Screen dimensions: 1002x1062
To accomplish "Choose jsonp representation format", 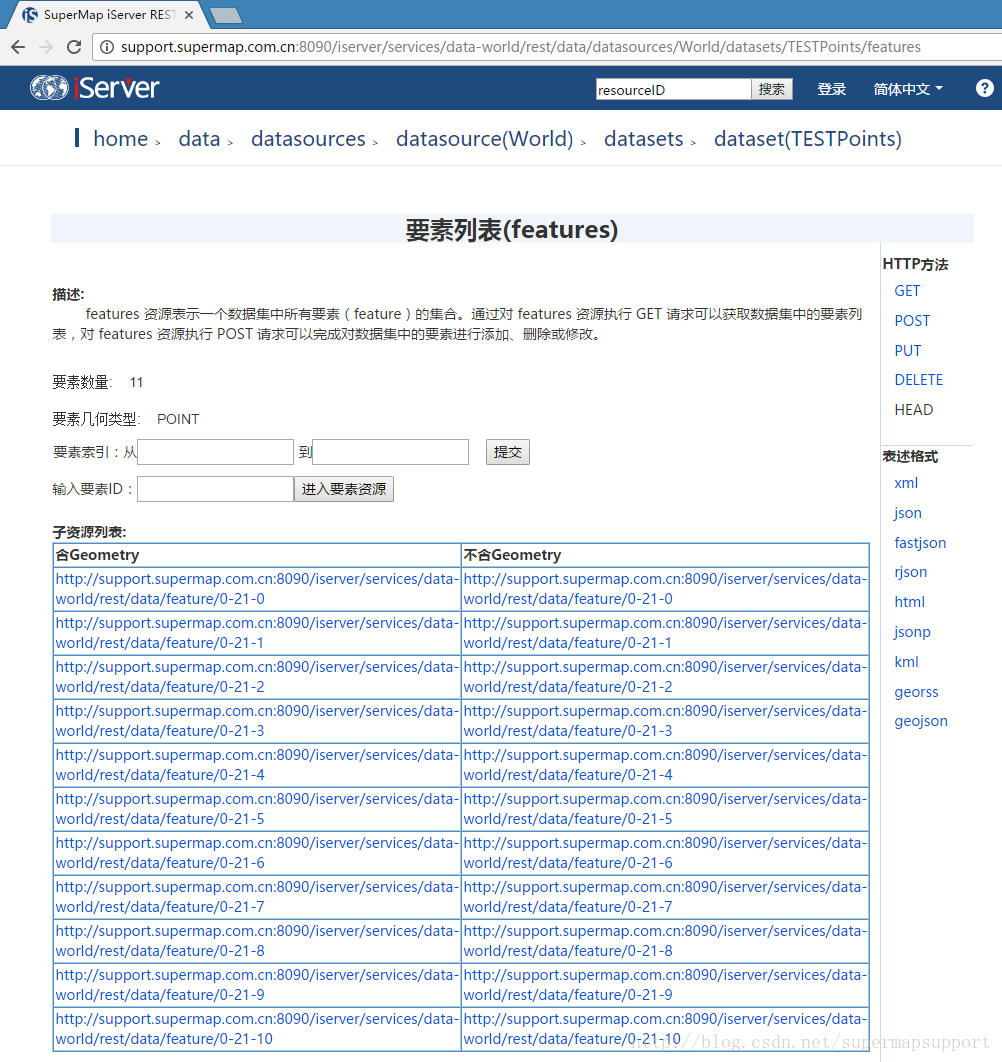I will pyautogui.click(x=913, y=632).
